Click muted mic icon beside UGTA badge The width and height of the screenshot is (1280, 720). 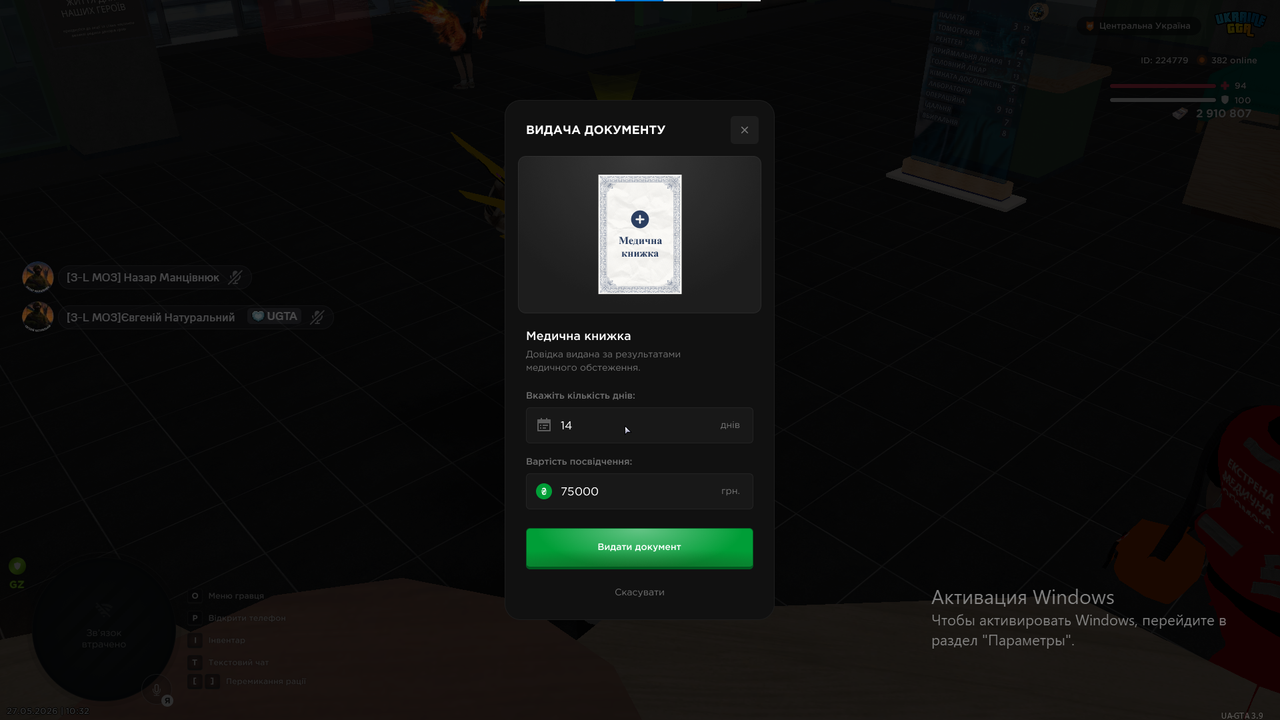click(x=317, y=317)
